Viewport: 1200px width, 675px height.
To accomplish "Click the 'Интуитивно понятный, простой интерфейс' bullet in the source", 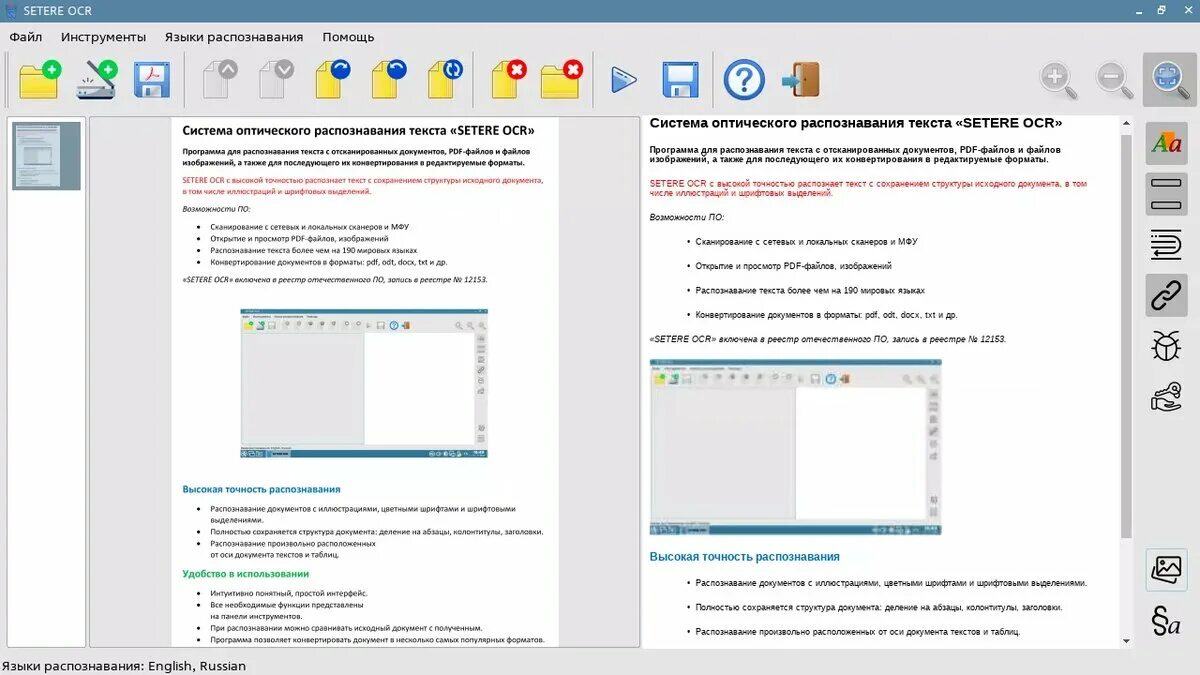I will click(289, 593).
